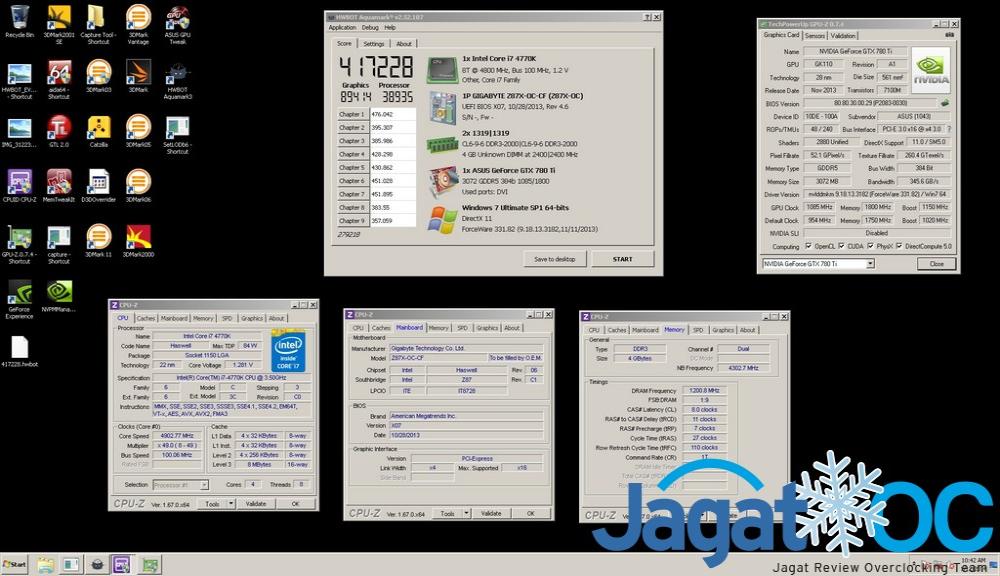Expand the Tools dropdown arrow in the CPU-Z CPU window
The image size is (1000, 576).
pos(231,504)
